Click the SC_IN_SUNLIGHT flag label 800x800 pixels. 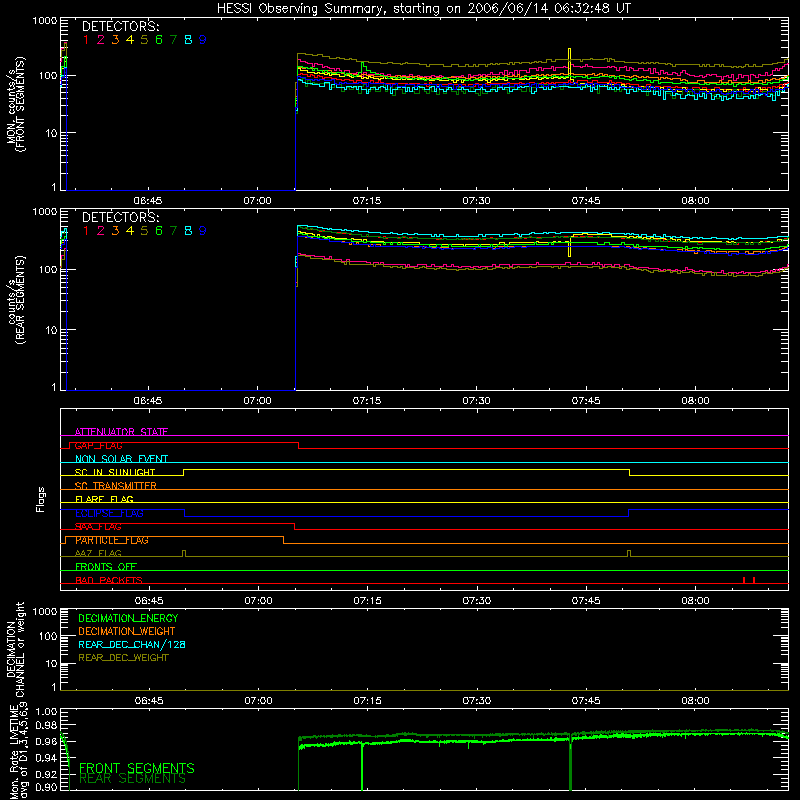tap(115, 472)
